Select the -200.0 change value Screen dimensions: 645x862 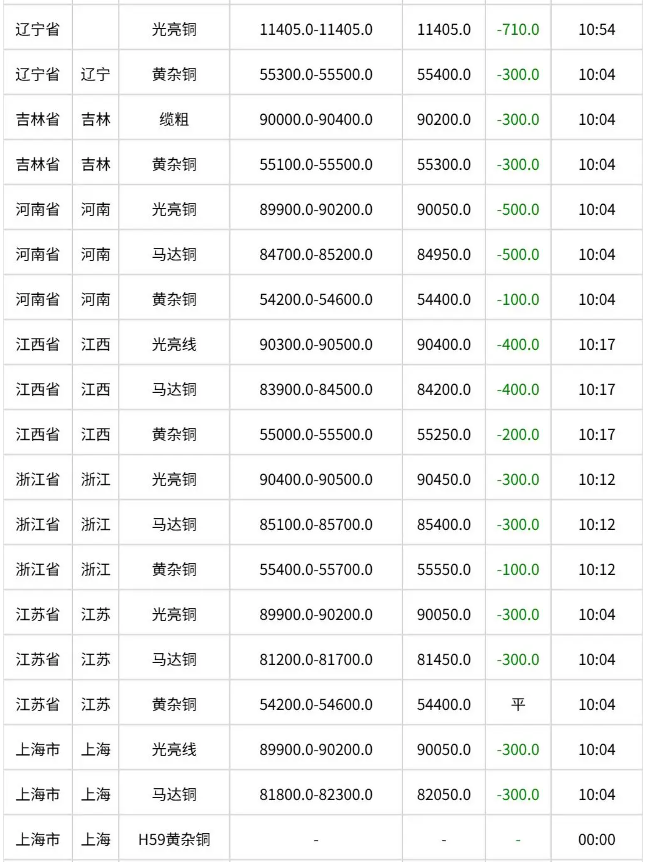[x=518, y=435]
